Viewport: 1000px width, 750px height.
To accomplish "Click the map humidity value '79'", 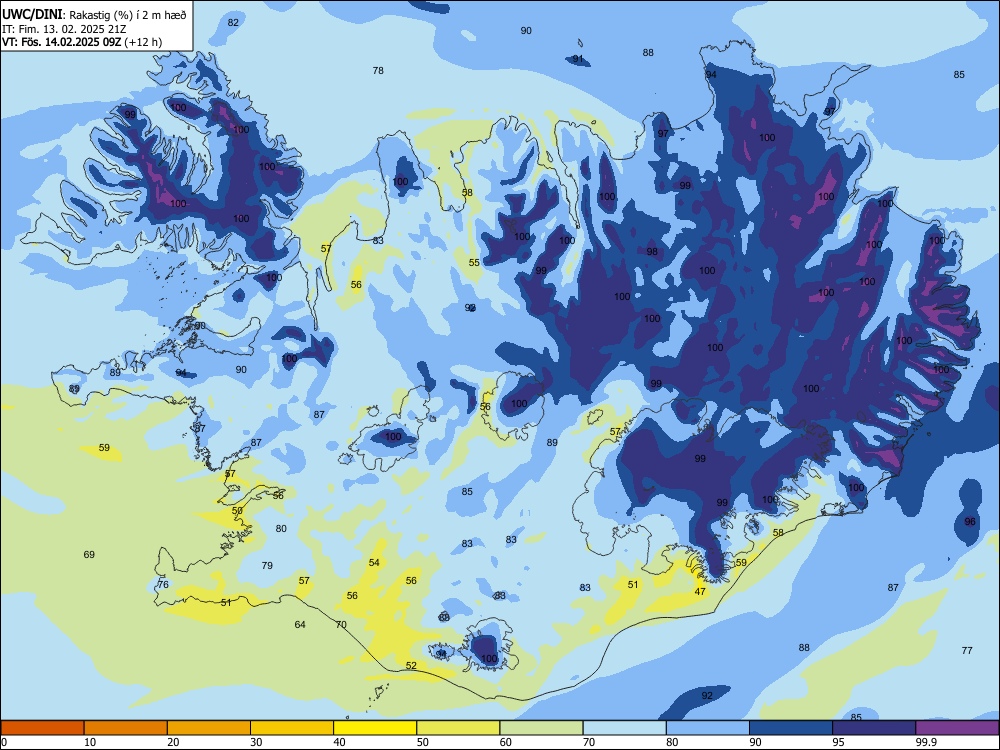I will 267,565.
